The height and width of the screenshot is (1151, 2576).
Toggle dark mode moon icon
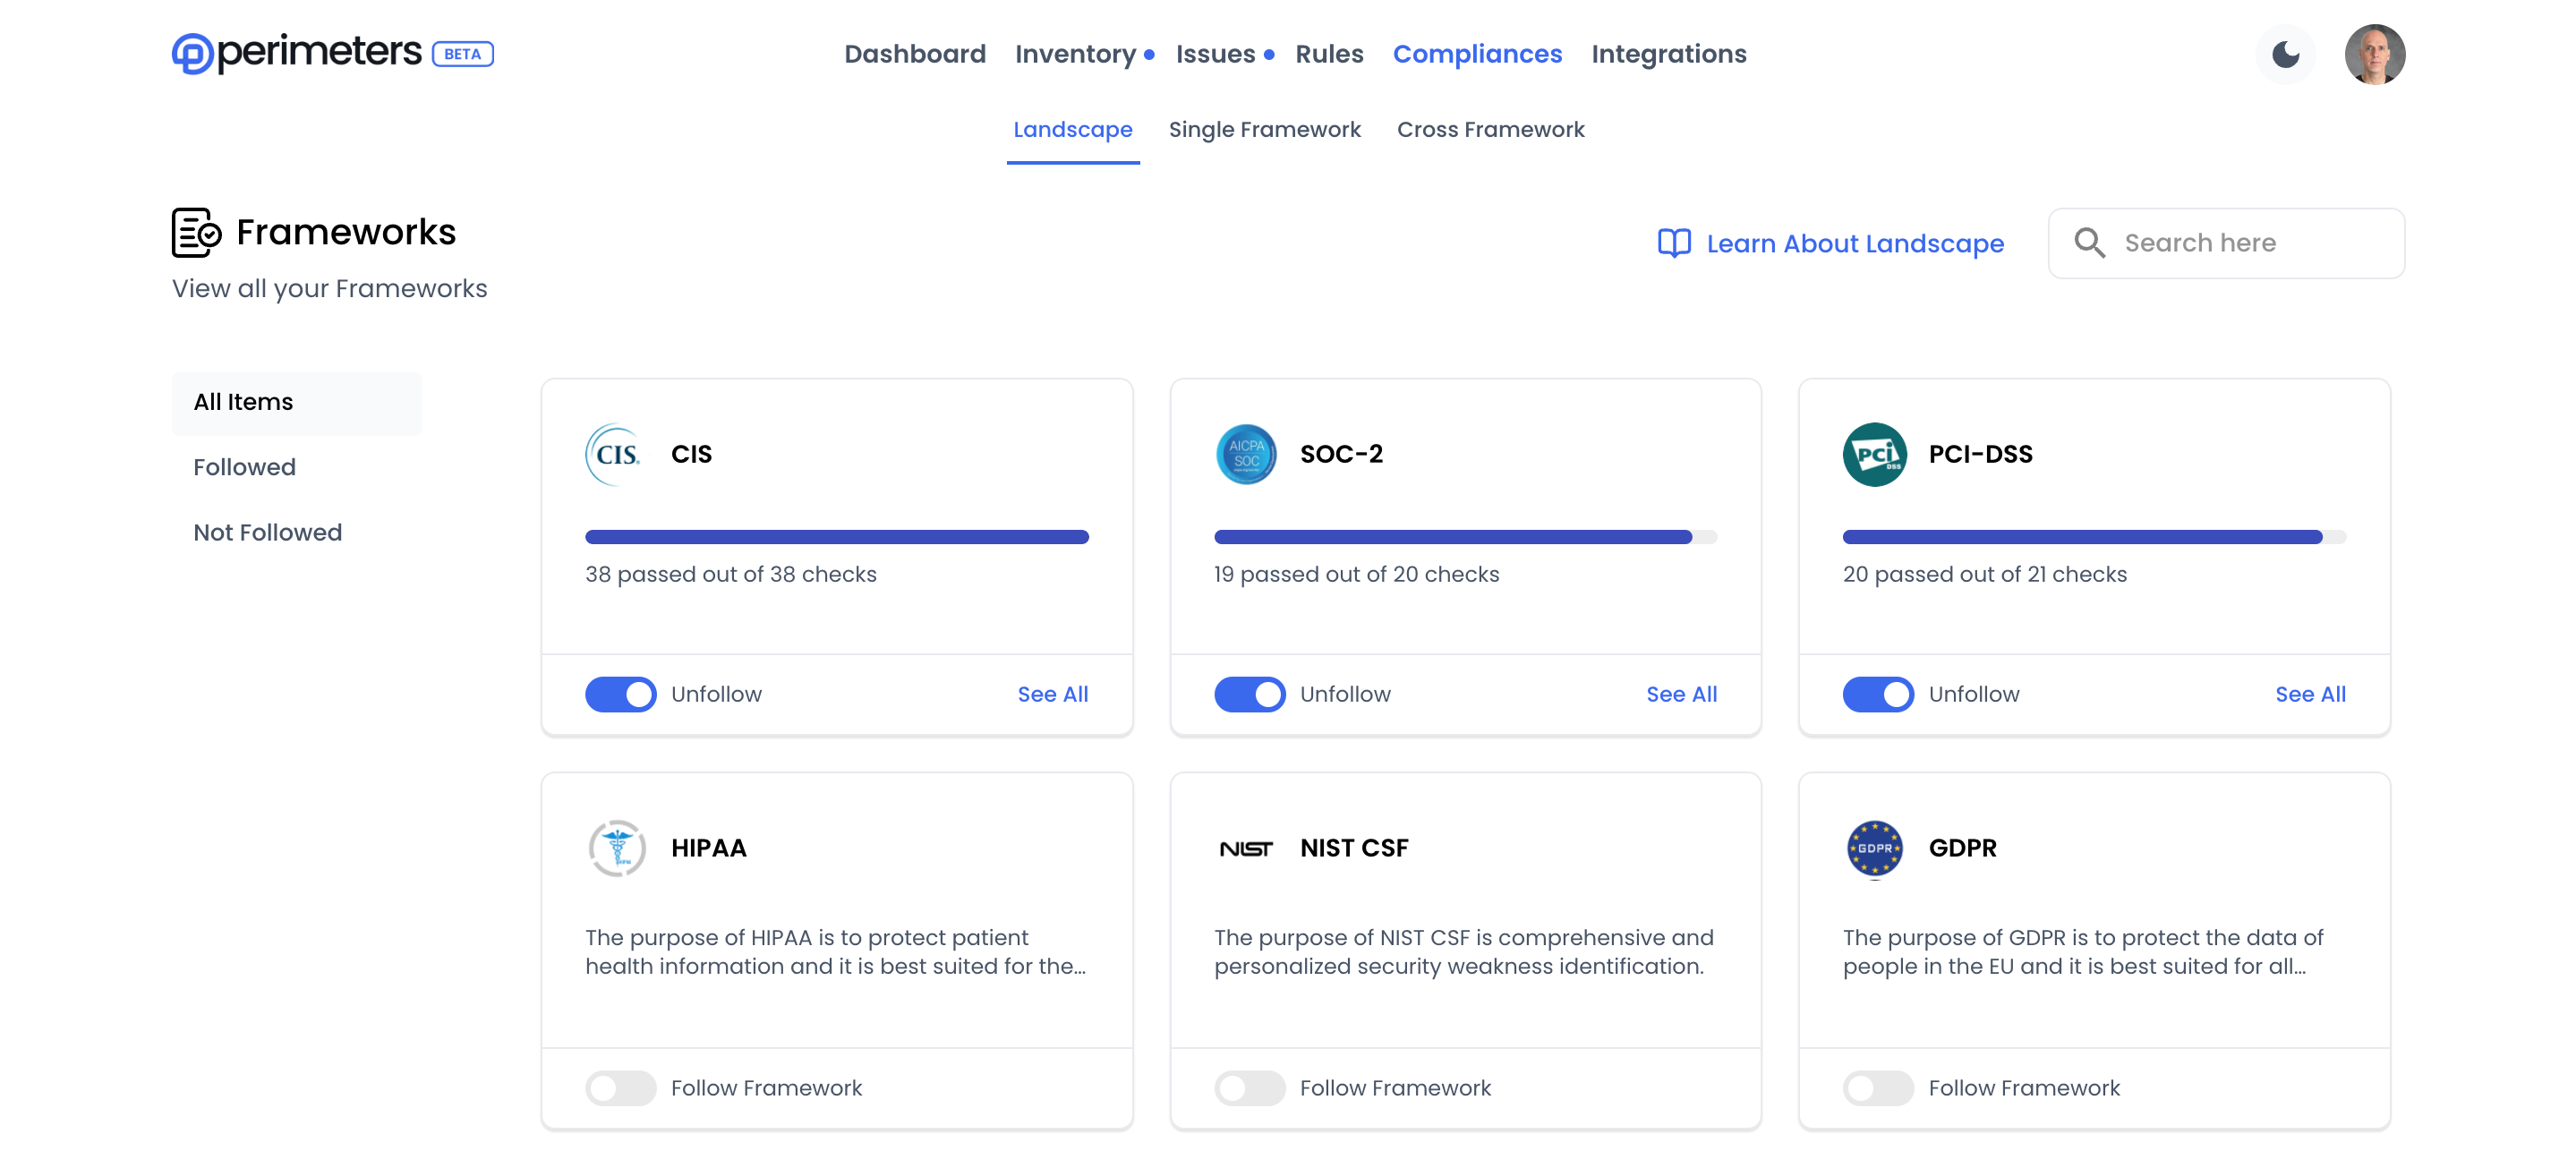tap(2285, 54)
